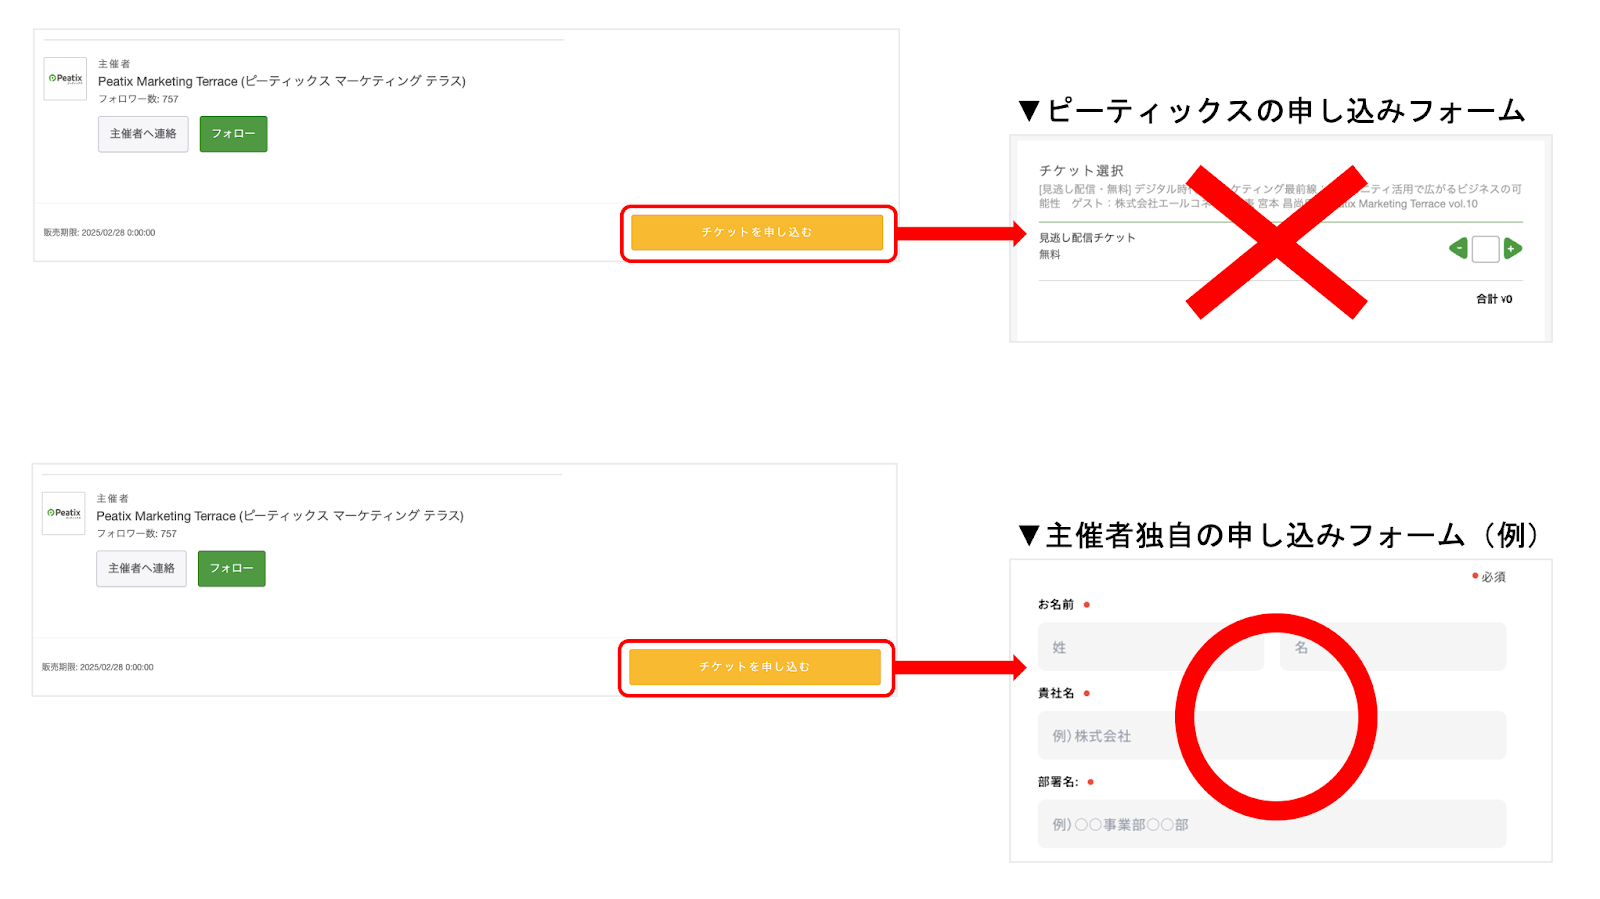Click the red arrow pointing to the organizer's form
The image size is (1600, 899).
click(961, 667)
